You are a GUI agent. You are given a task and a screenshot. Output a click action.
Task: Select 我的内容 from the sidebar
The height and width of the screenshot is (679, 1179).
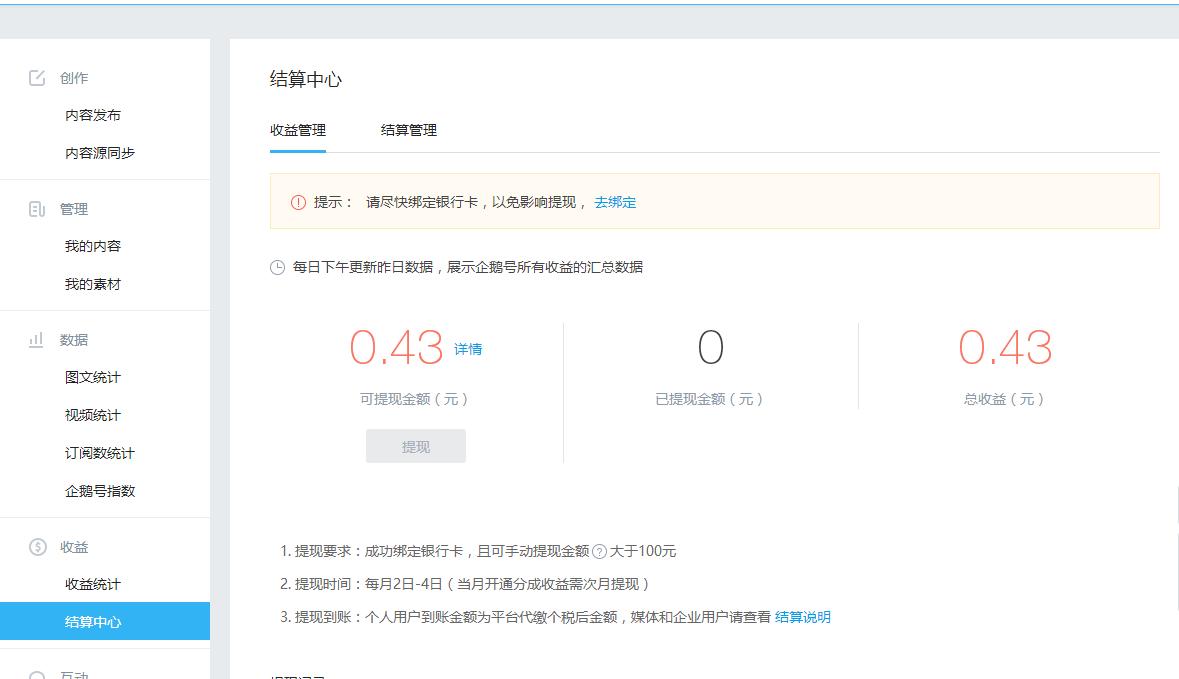[x=93, y=246]
